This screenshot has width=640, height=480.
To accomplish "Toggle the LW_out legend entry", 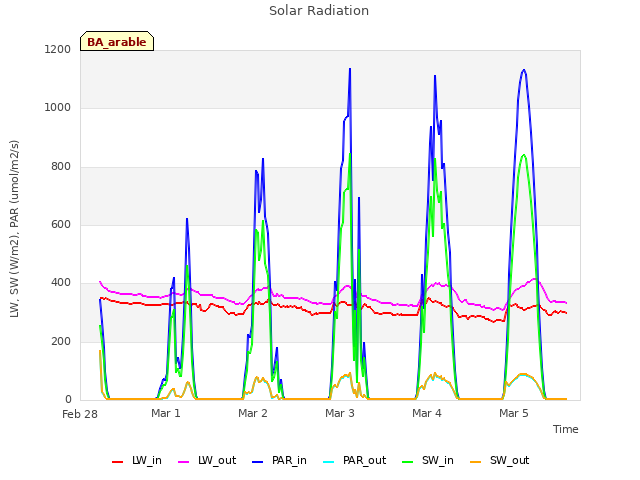I will [x=207, y=460].
